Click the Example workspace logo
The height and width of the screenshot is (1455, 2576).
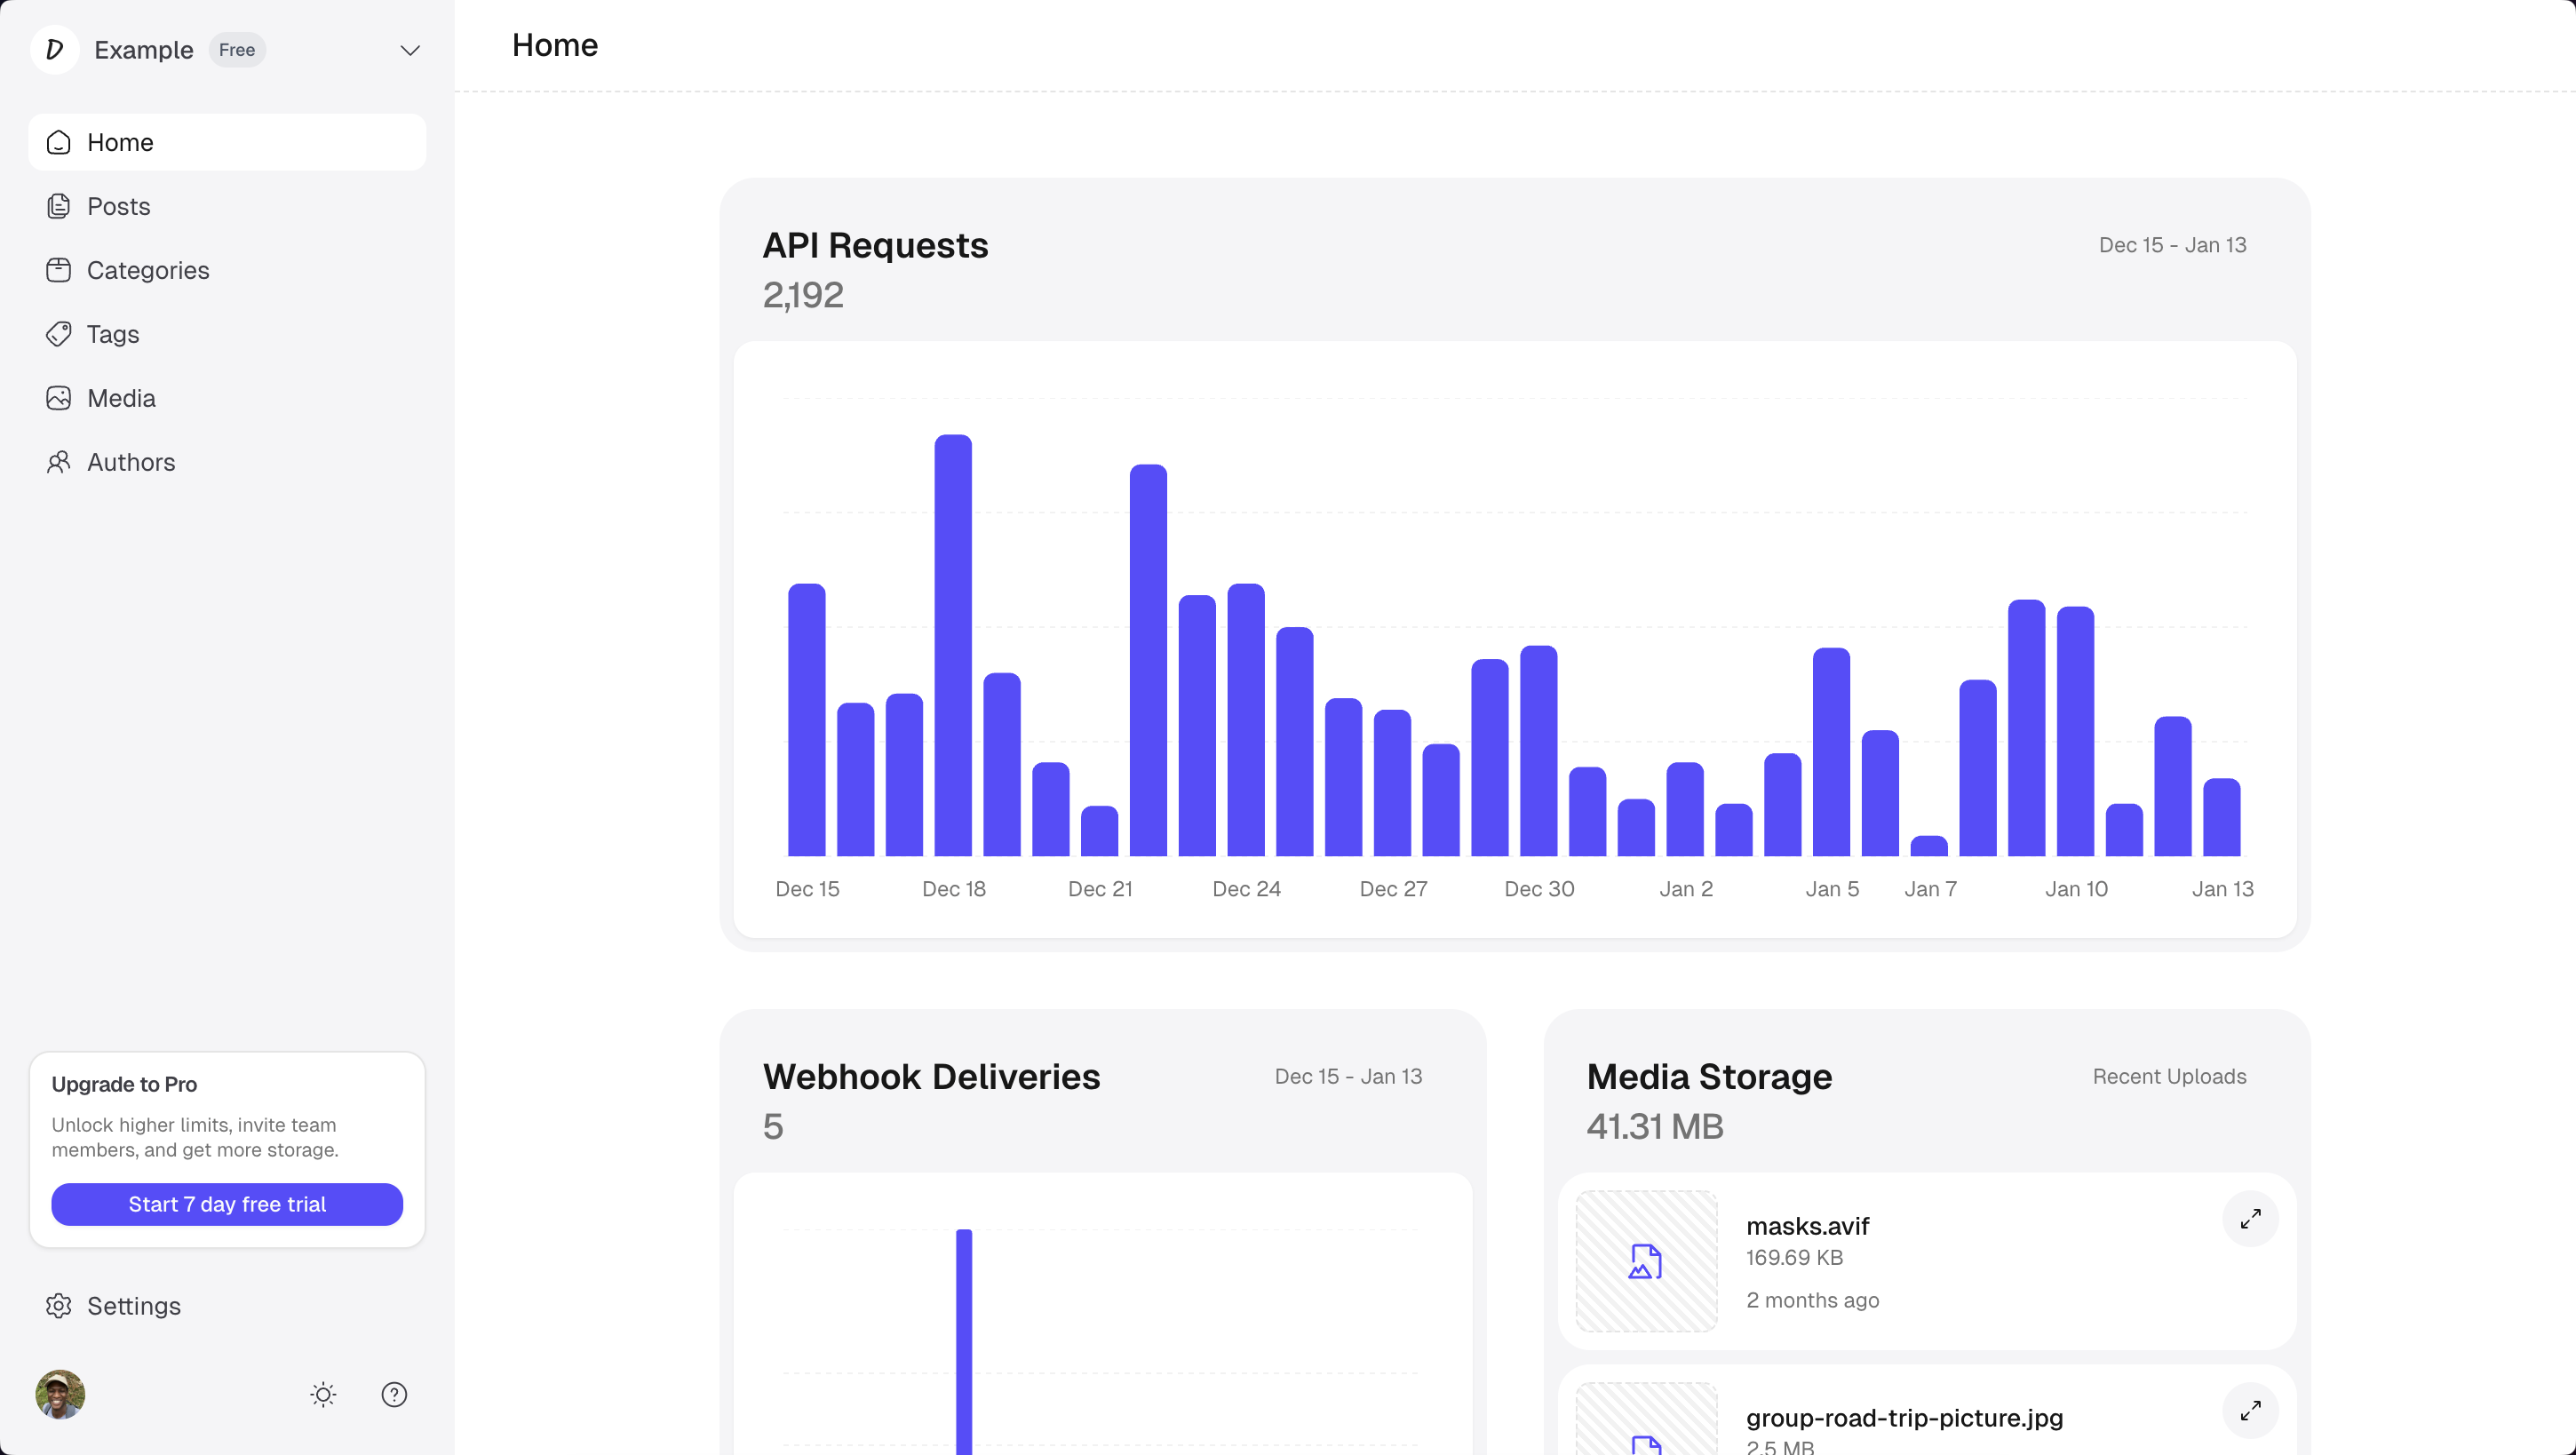[x=55, y=50]
